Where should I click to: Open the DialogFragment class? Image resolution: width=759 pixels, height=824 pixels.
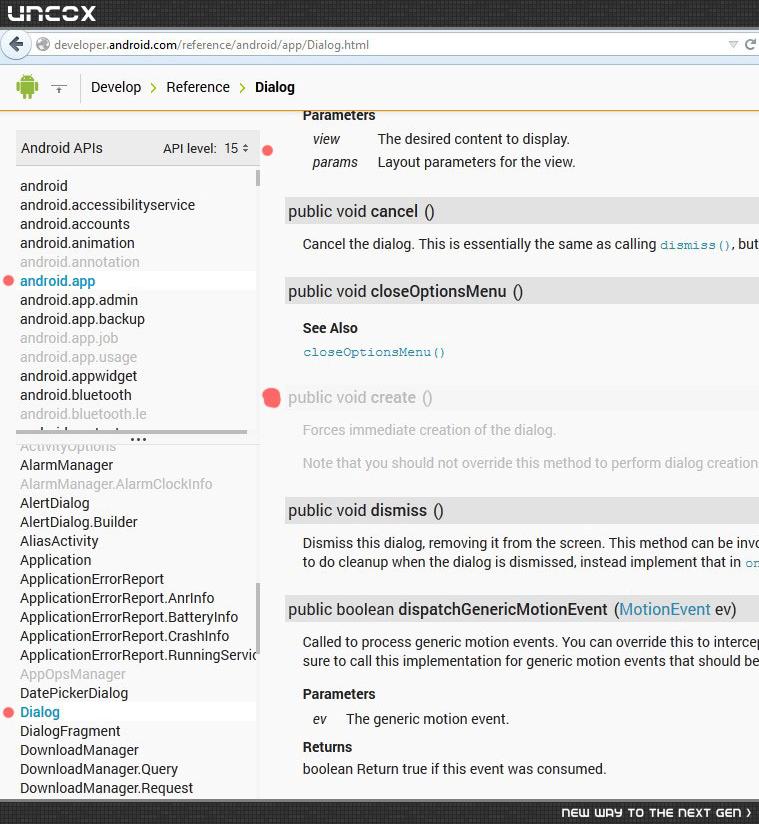pos(70,731)
